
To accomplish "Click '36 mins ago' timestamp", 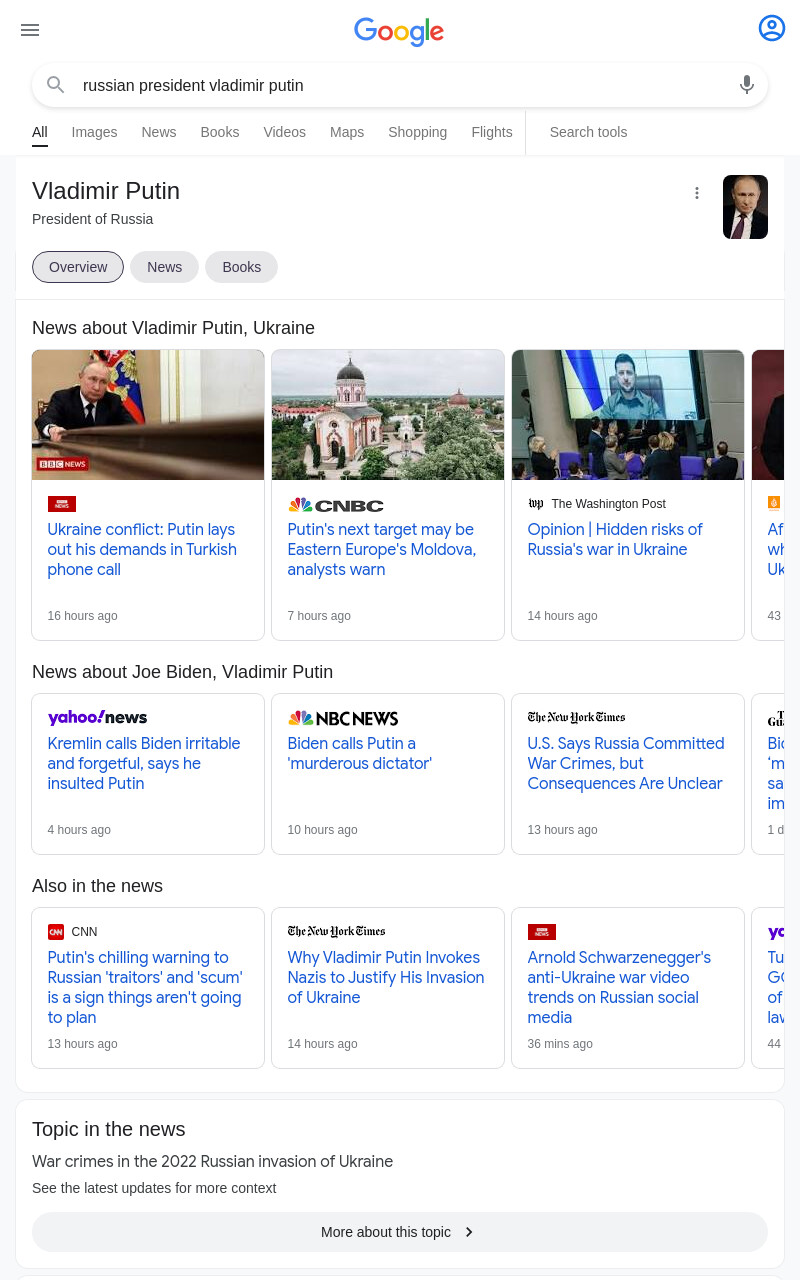I will click(560, 1044).
